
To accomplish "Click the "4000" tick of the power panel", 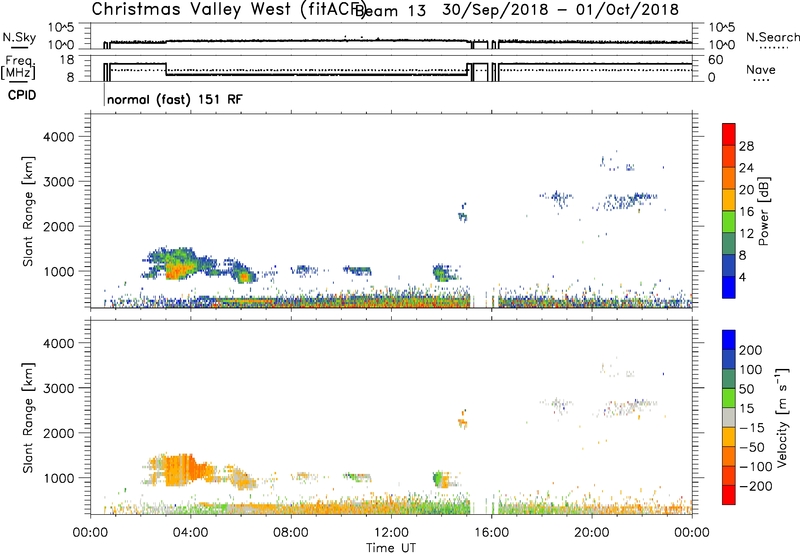I will [59, 137].
